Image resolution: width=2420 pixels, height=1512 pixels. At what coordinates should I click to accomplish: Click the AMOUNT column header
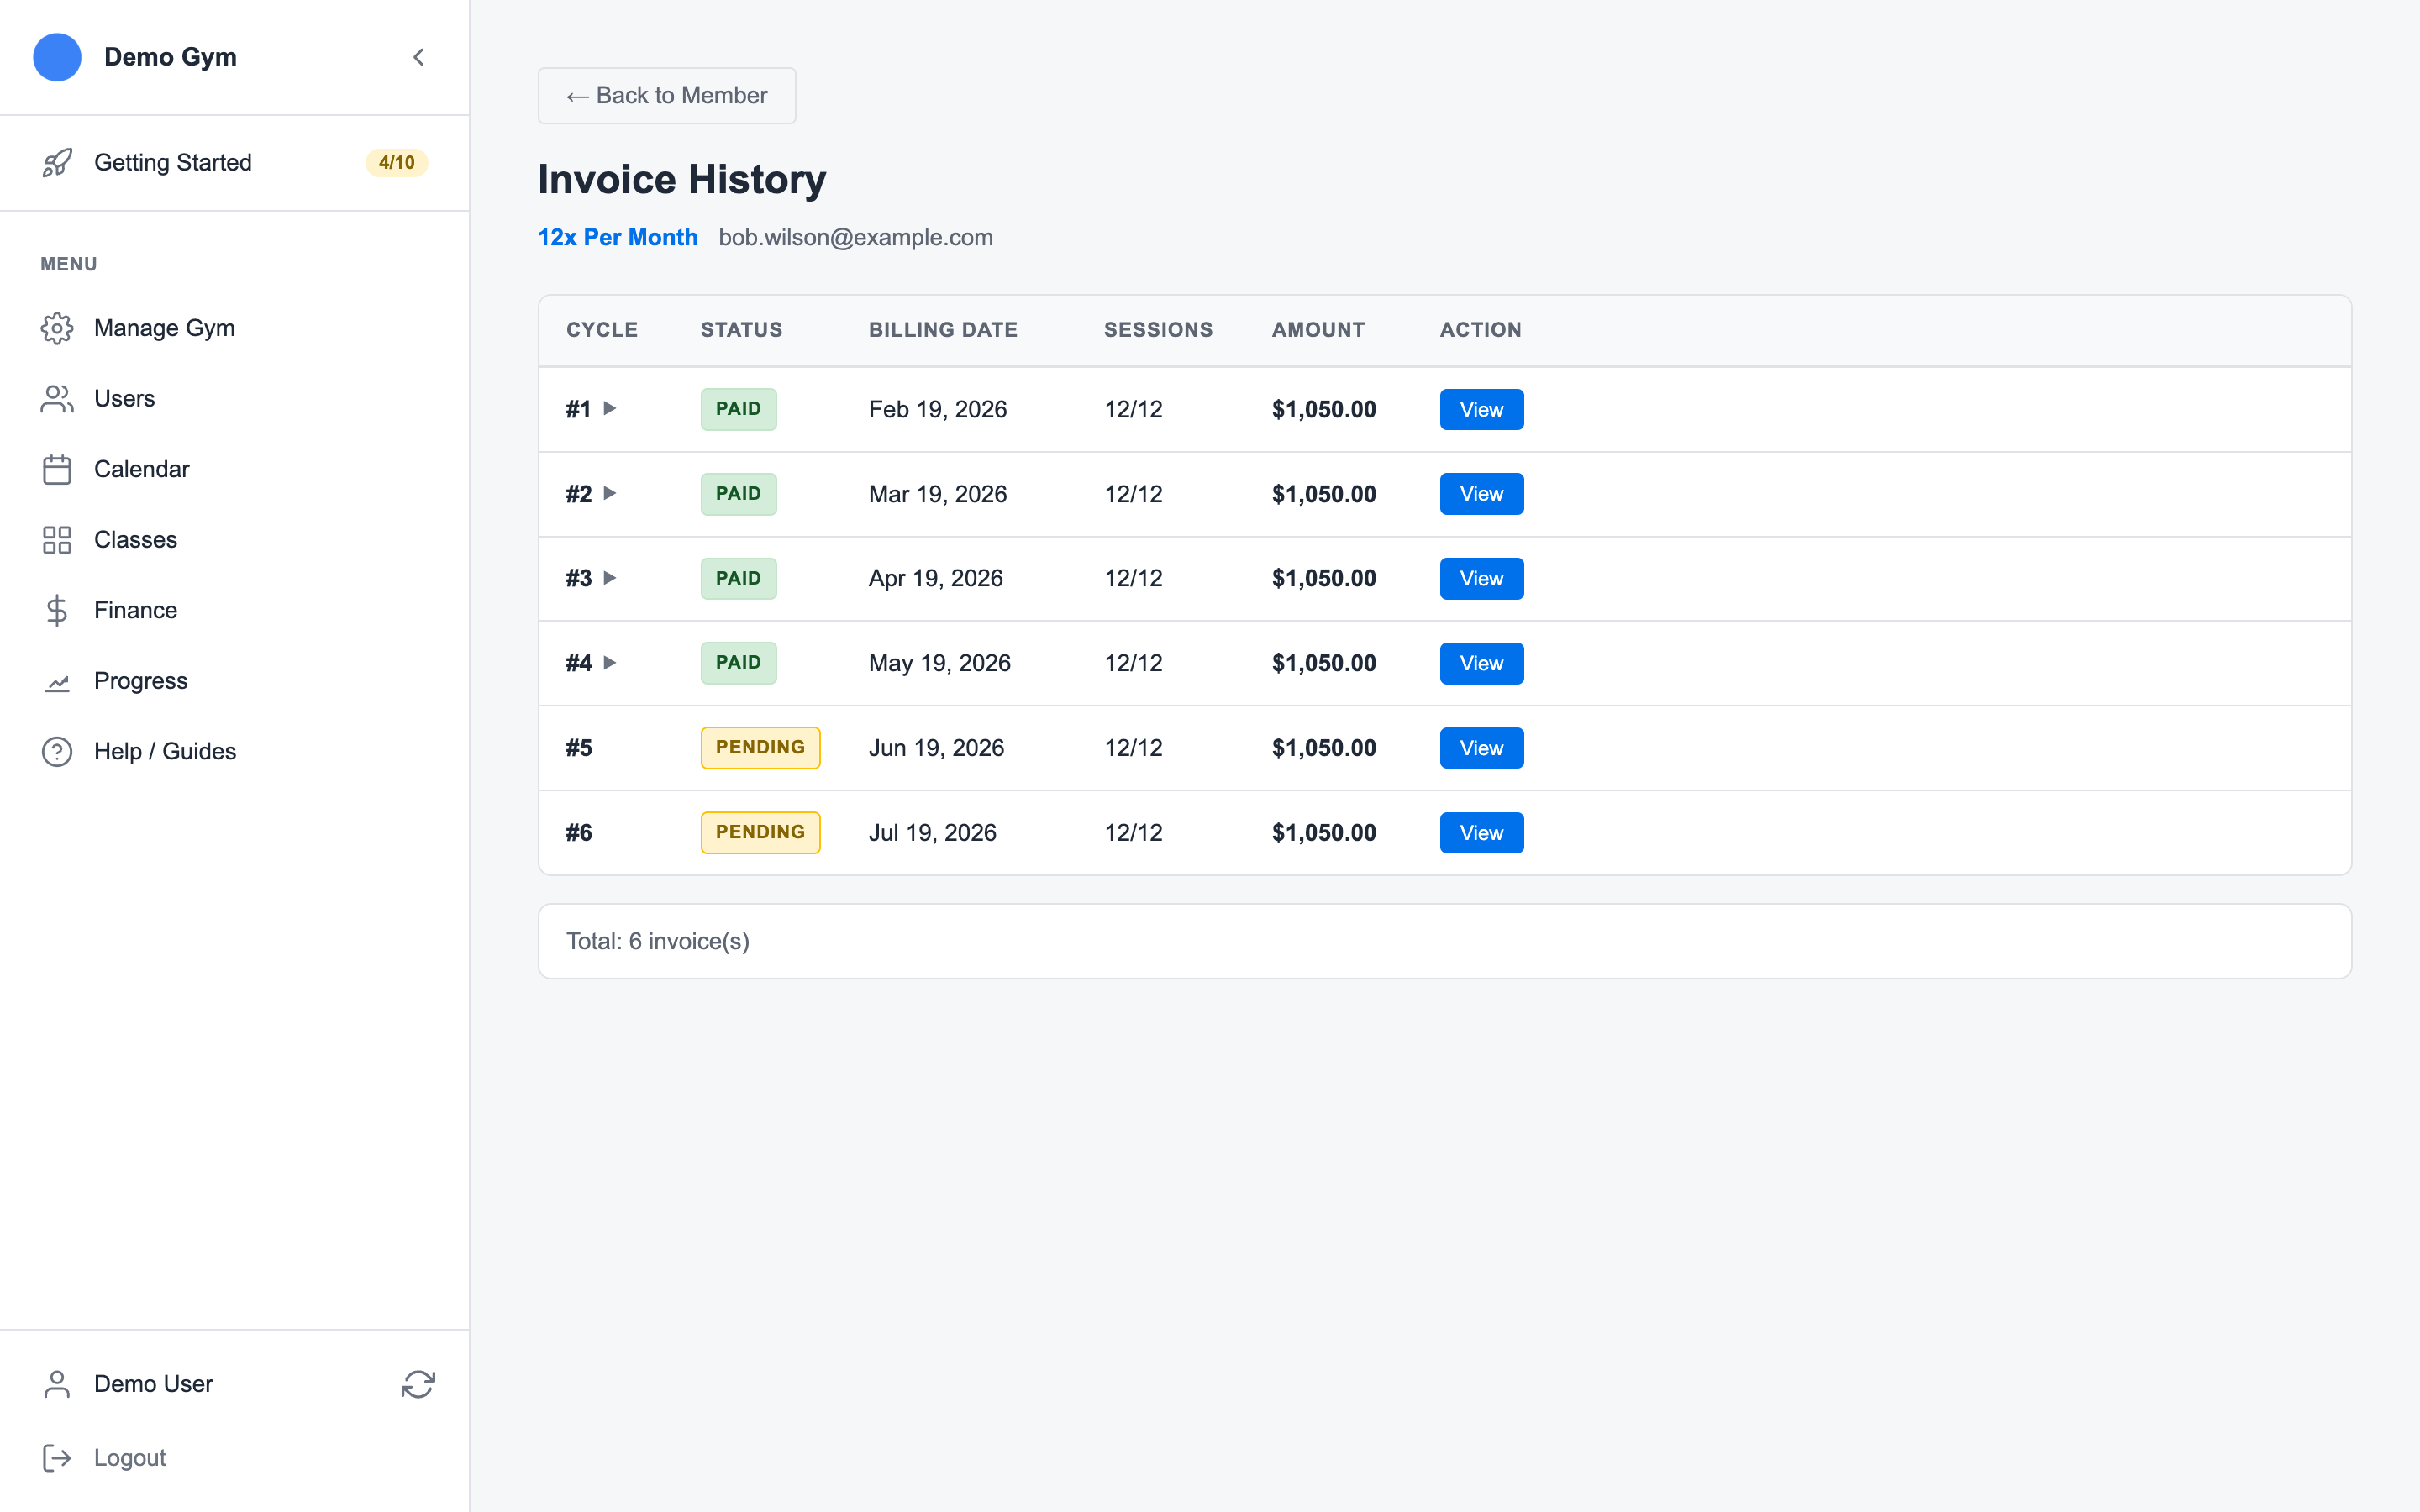click(1318, 330)
